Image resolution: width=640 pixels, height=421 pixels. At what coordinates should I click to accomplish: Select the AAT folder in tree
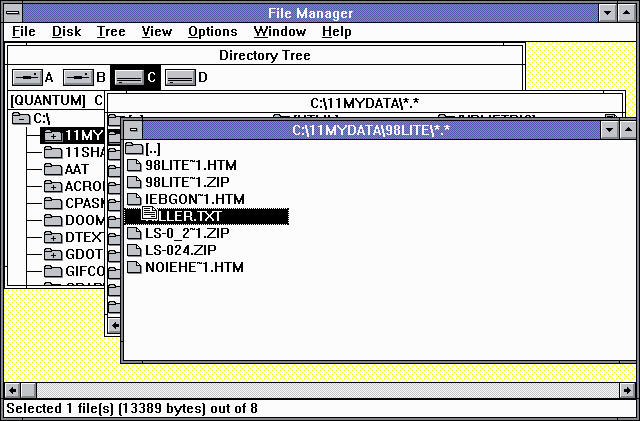[x=53, y=169]
